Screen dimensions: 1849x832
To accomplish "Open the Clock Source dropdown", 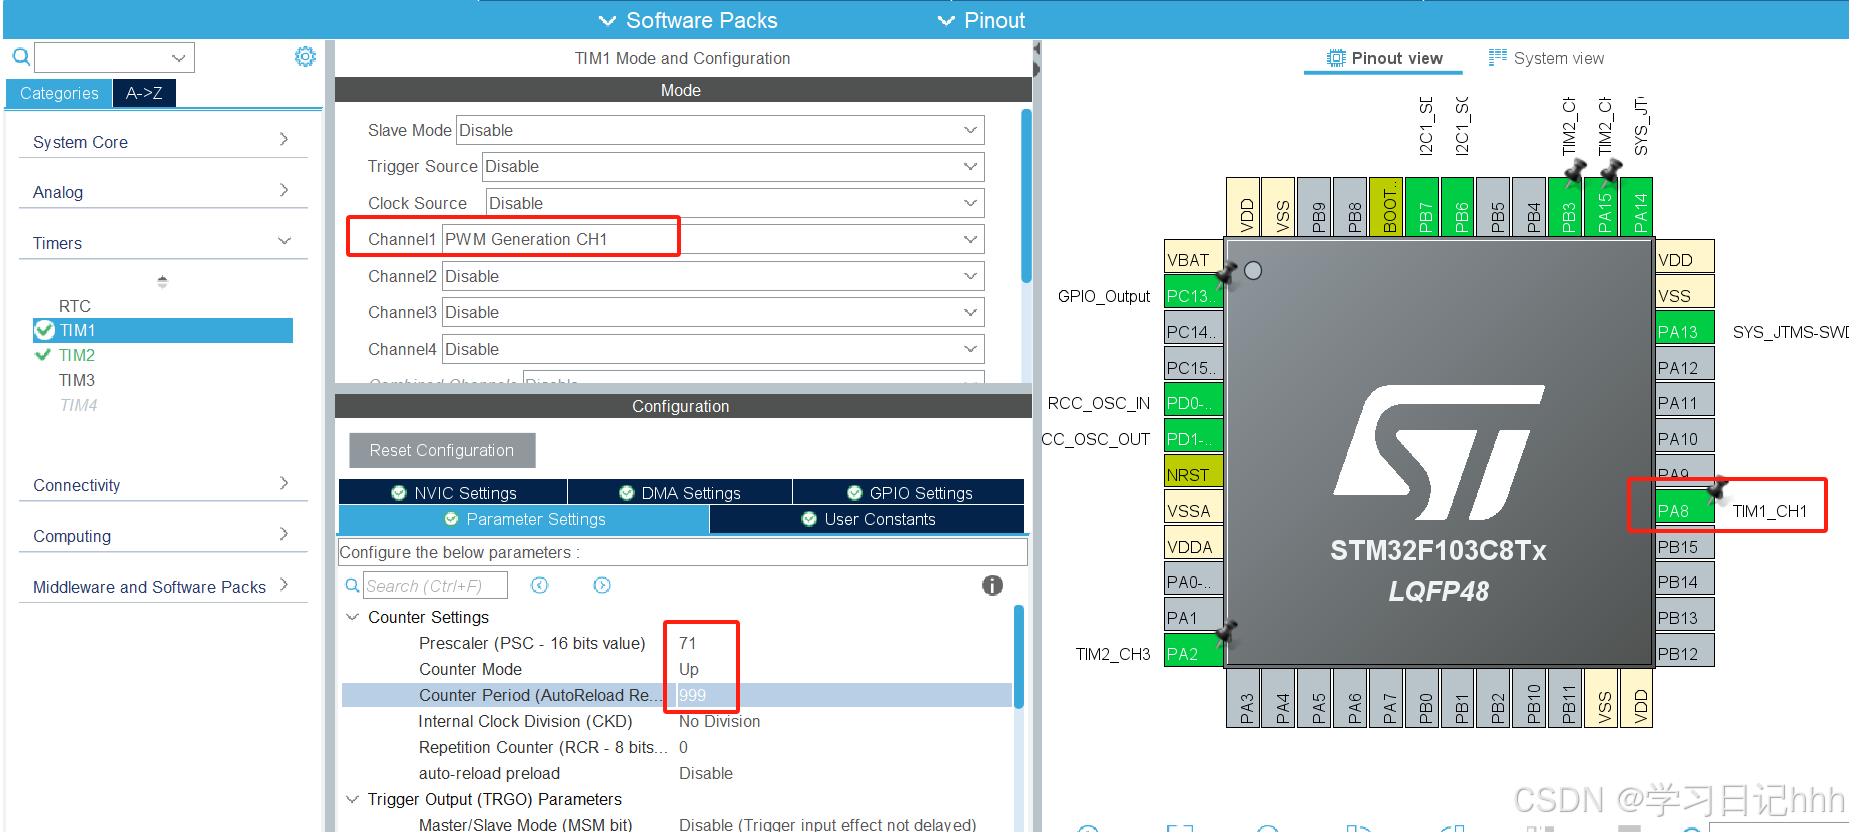I will (735, 203).
